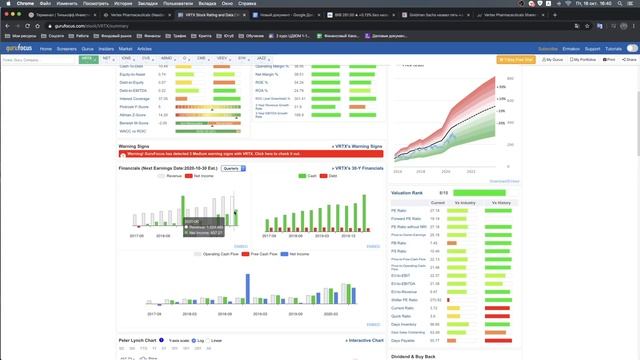The image size is (640, 360).
Task: Open the Quarterly period dropdown
Action: pos(233,168)
